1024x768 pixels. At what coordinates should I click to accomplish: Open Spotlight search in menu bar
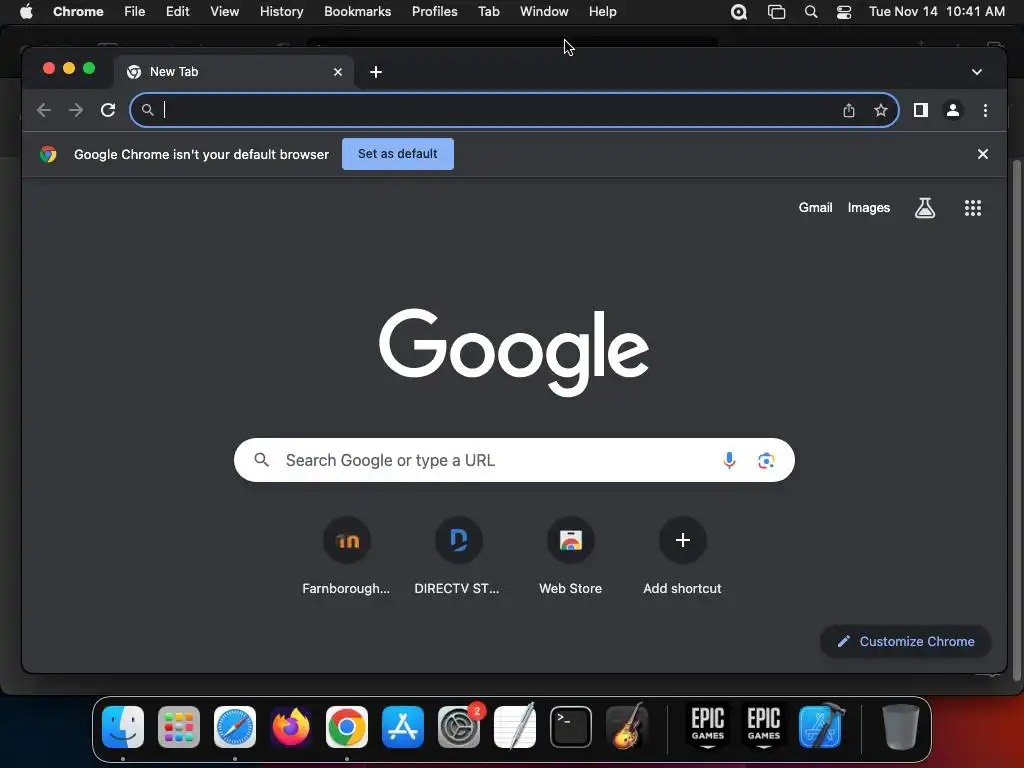[x=810, y=12]
